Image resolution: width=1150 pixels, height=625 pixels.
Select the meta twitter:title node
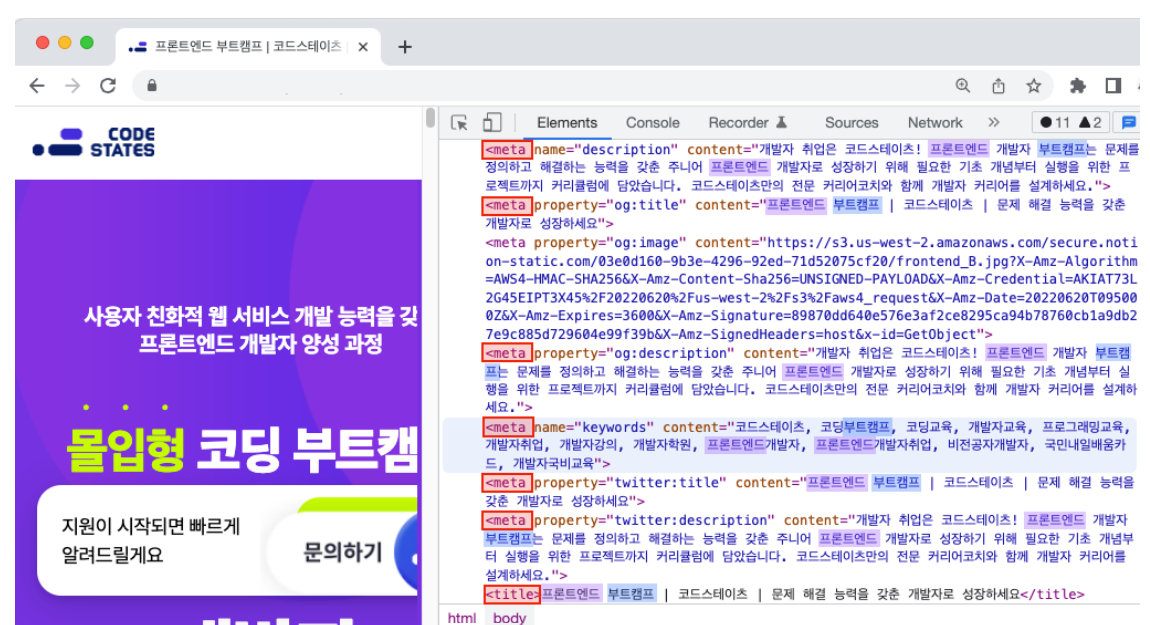click(x=809, y=491)
